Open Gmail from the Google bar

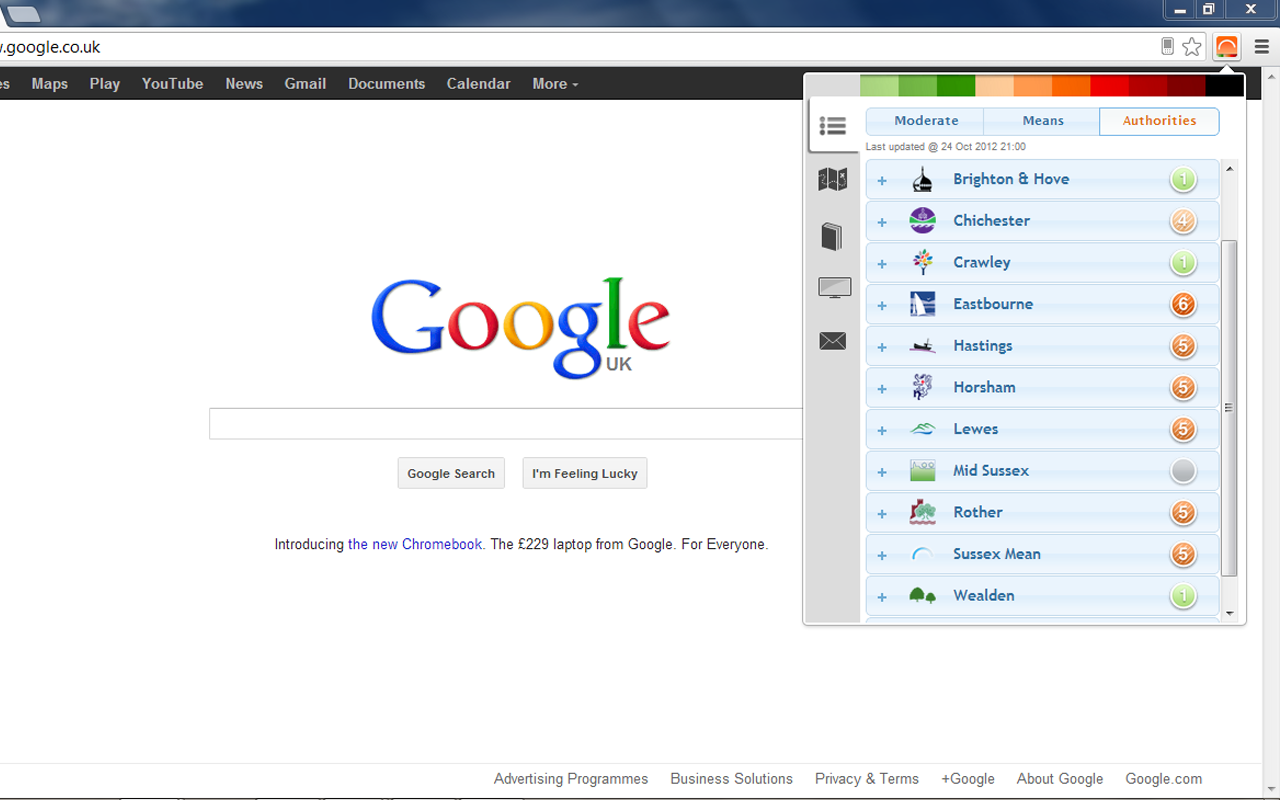(x=305, y=84)
